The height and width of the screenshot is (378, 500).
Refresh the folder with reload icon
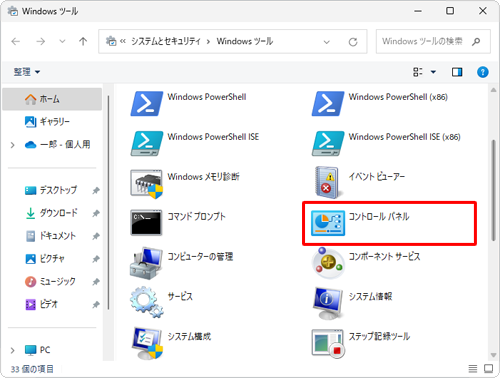tap(353, 42)
